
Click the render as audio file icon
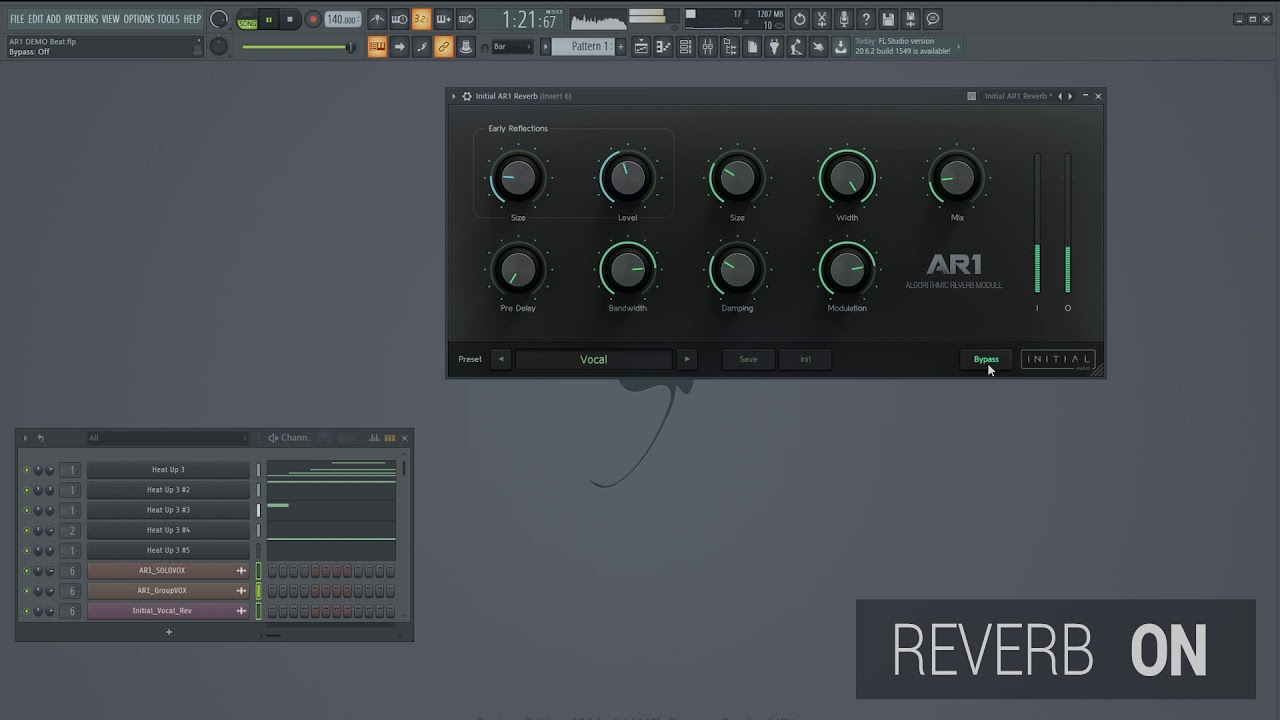(x=910, y=19)
